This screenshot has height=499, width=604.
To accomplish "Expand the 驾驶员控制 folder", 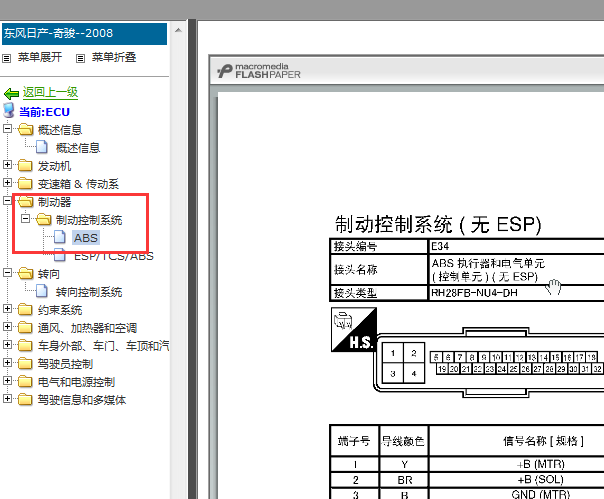I will coord(7,363).
